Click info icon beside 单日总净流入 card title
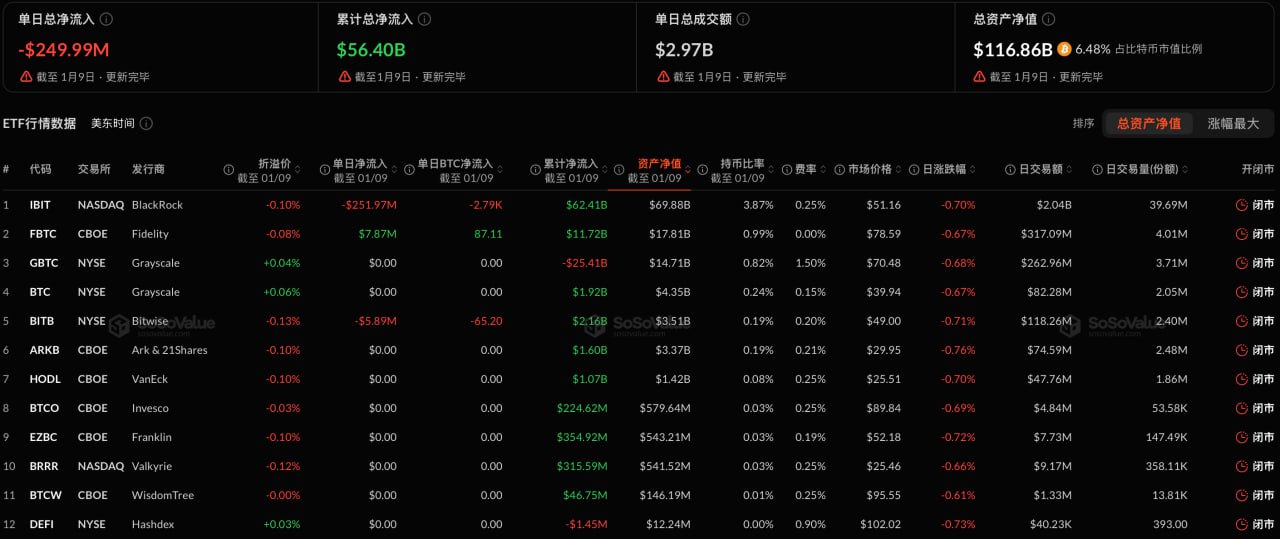The width and height of the screenshot is (1280, 539). [x=107, y=19]
